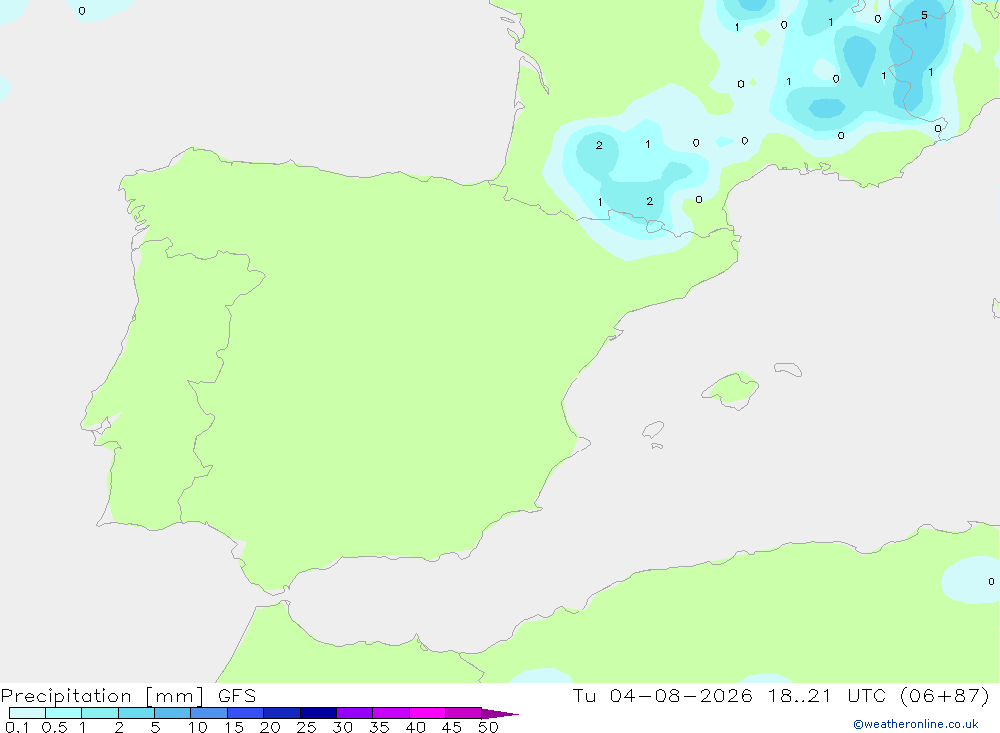This screenshot has width=1000, height=733.
Task: Click the '40' legend scale label
Action: pyautogui.click(x=415, y=727)
